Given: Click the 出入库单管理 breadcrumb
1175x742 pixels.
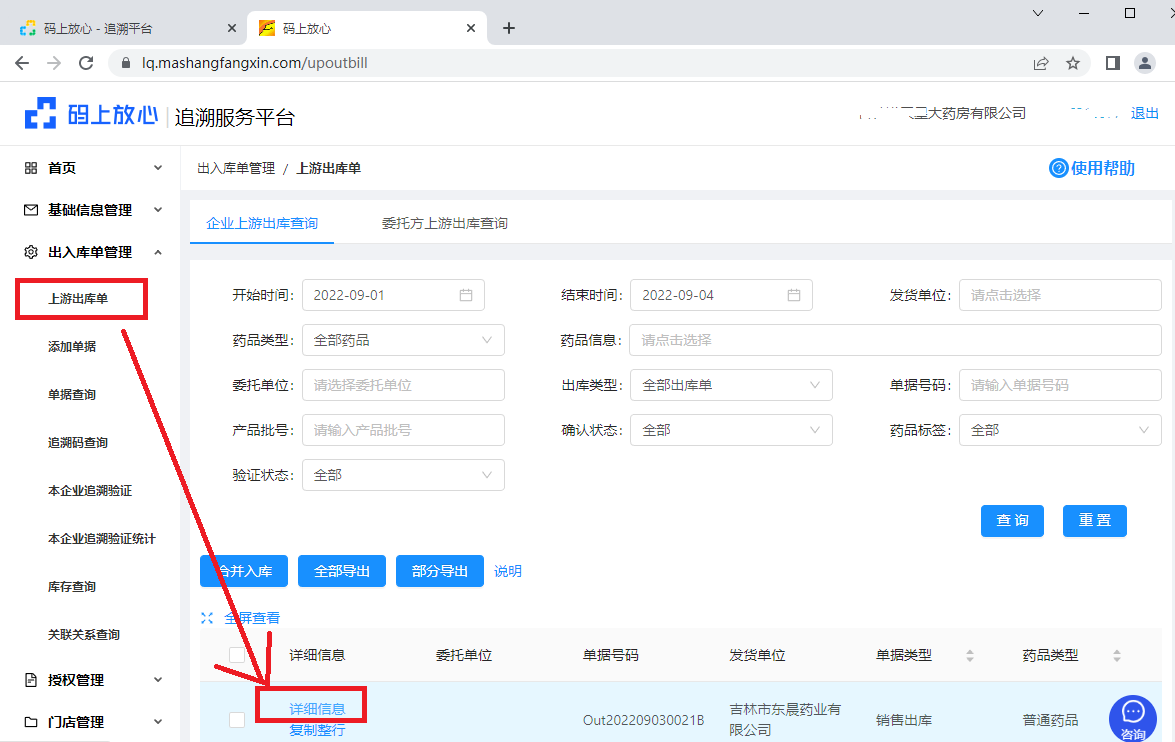Looking at the screenshot, I should pos(236,169).
